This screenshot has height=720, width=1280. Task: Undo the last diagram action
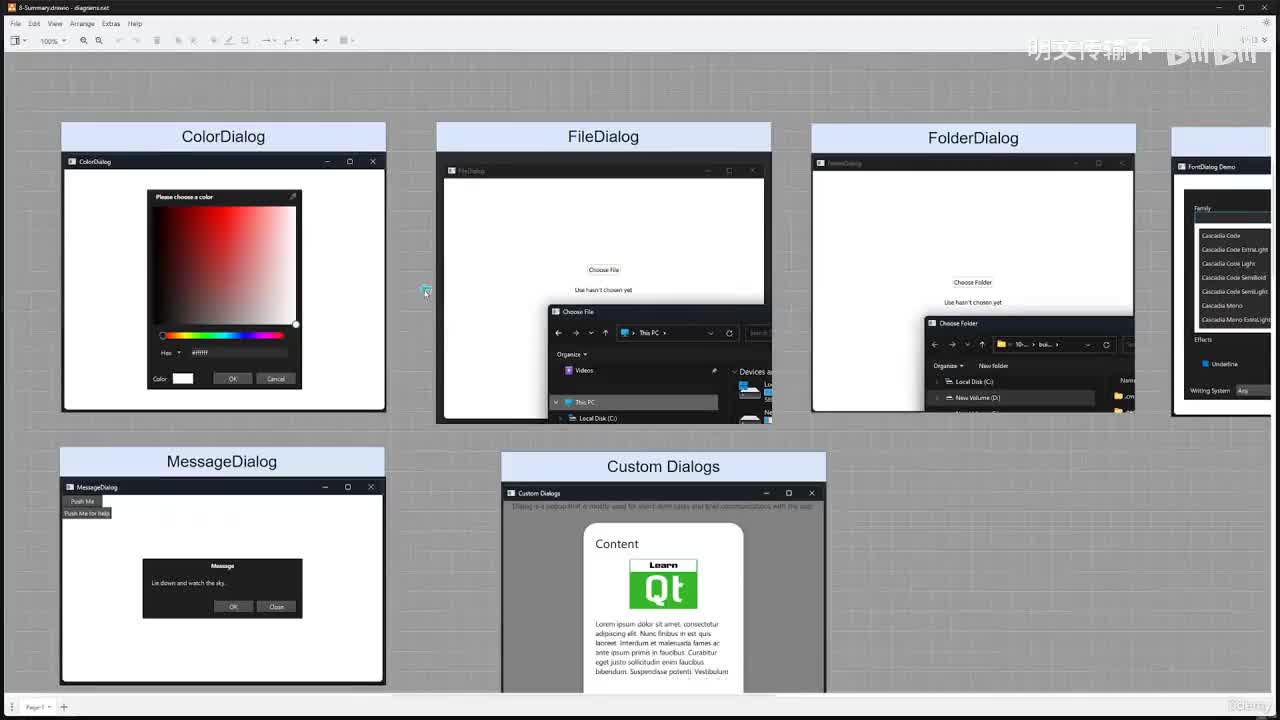click(119, 41)
